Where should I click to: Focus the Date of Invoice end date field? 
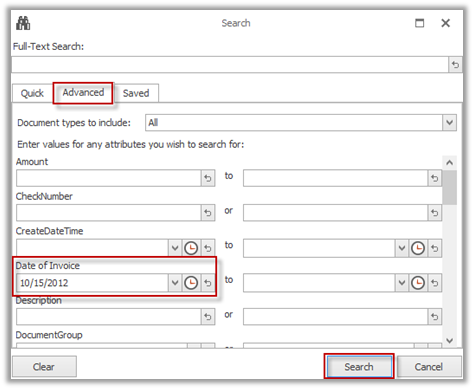click(x=319, y=283)
